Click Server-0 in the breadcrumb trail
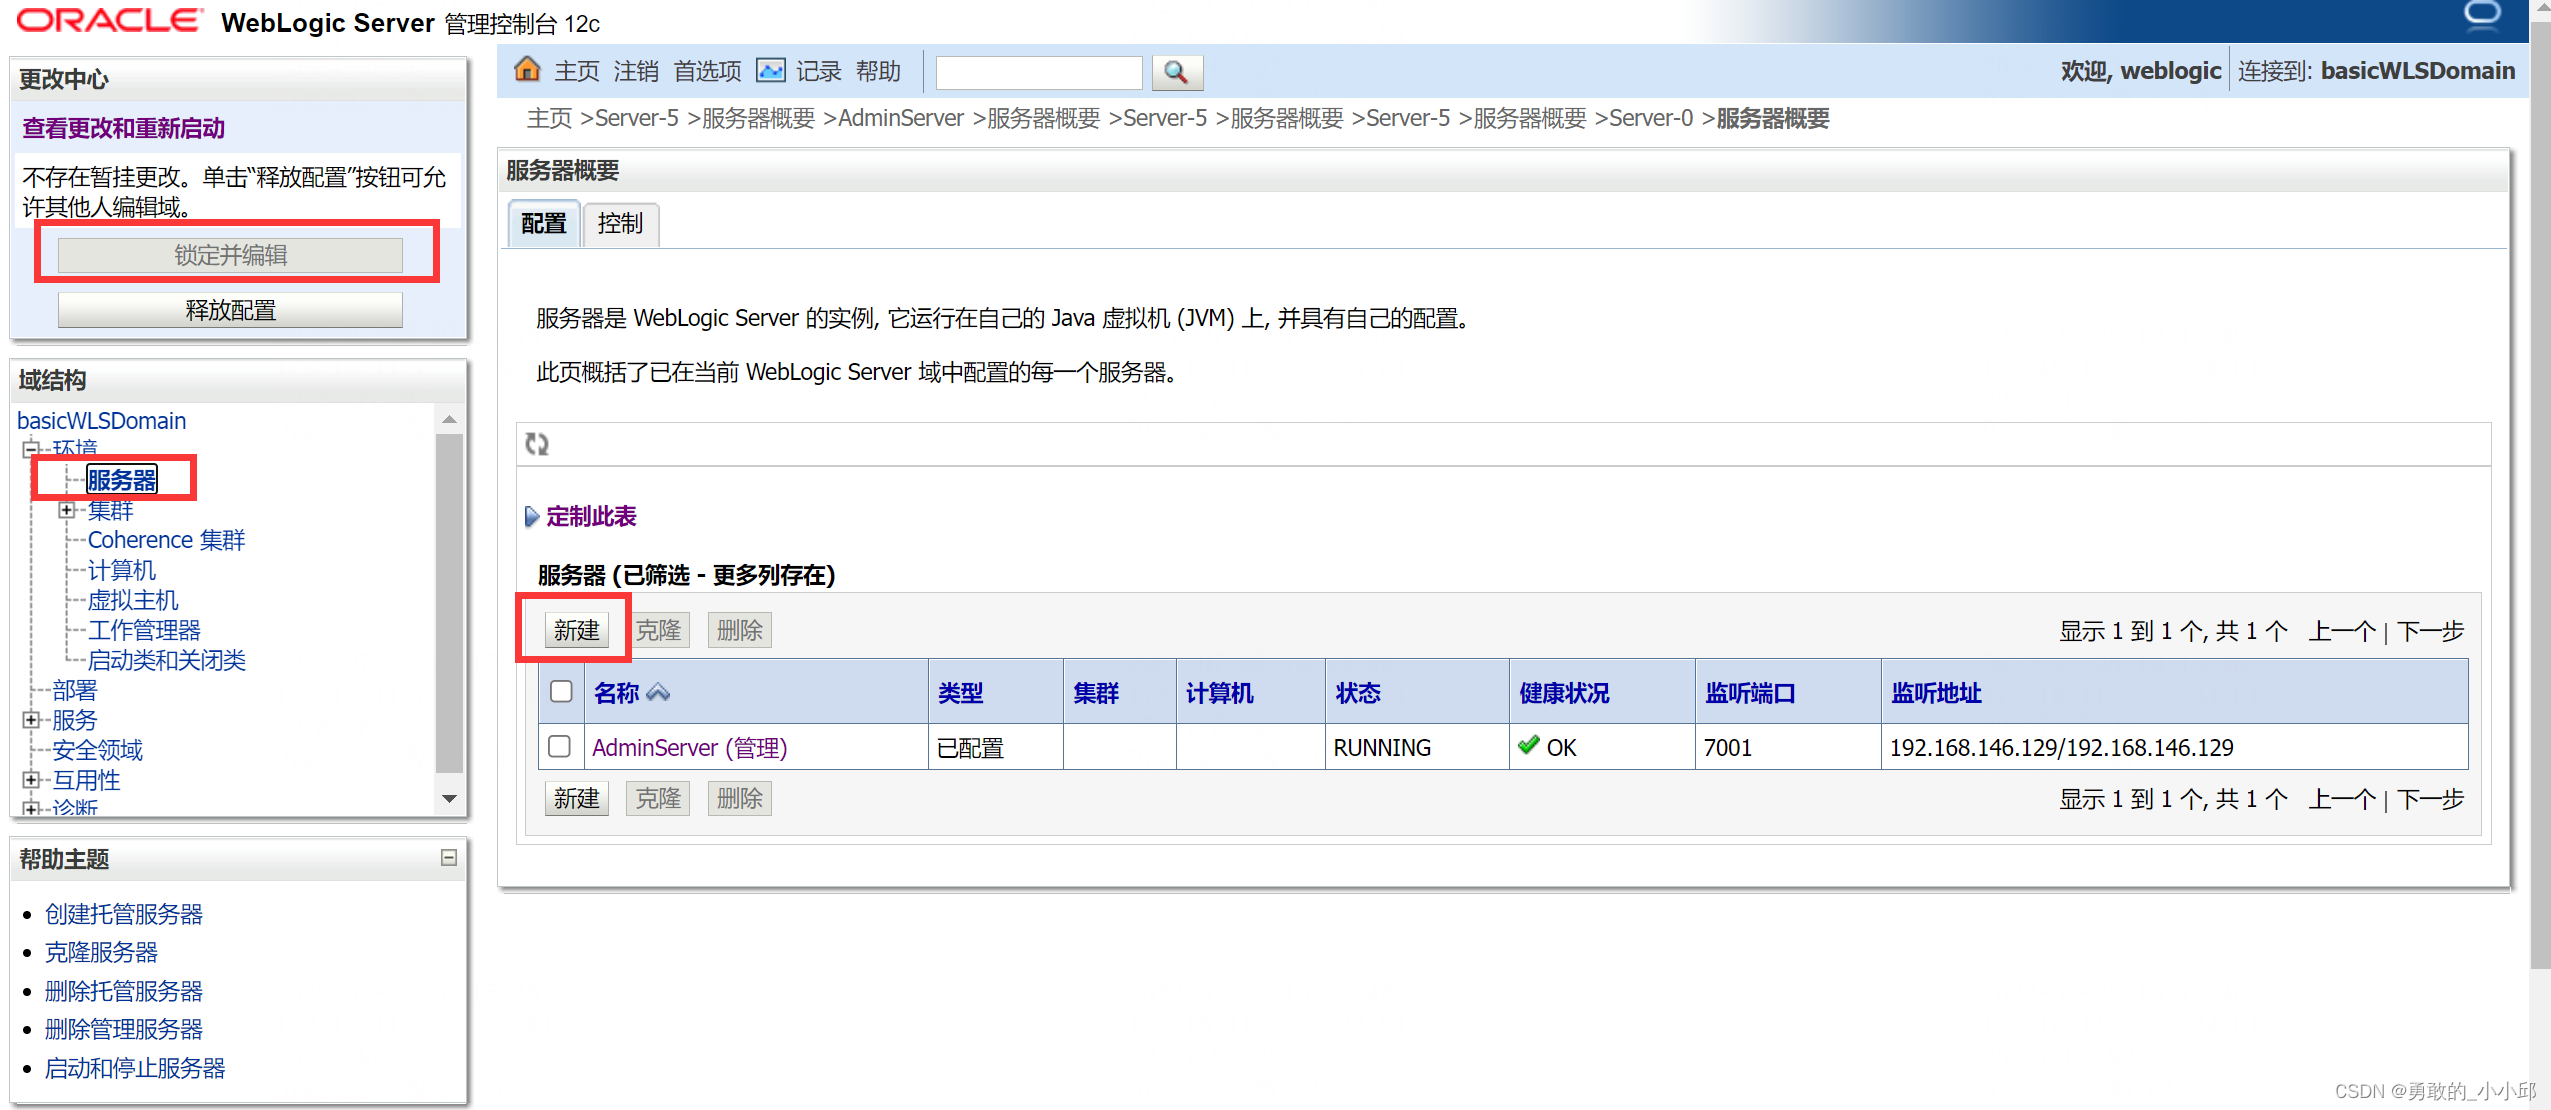The width and height of the screenshot is (2551, 1110). (x=1651, y=118)
